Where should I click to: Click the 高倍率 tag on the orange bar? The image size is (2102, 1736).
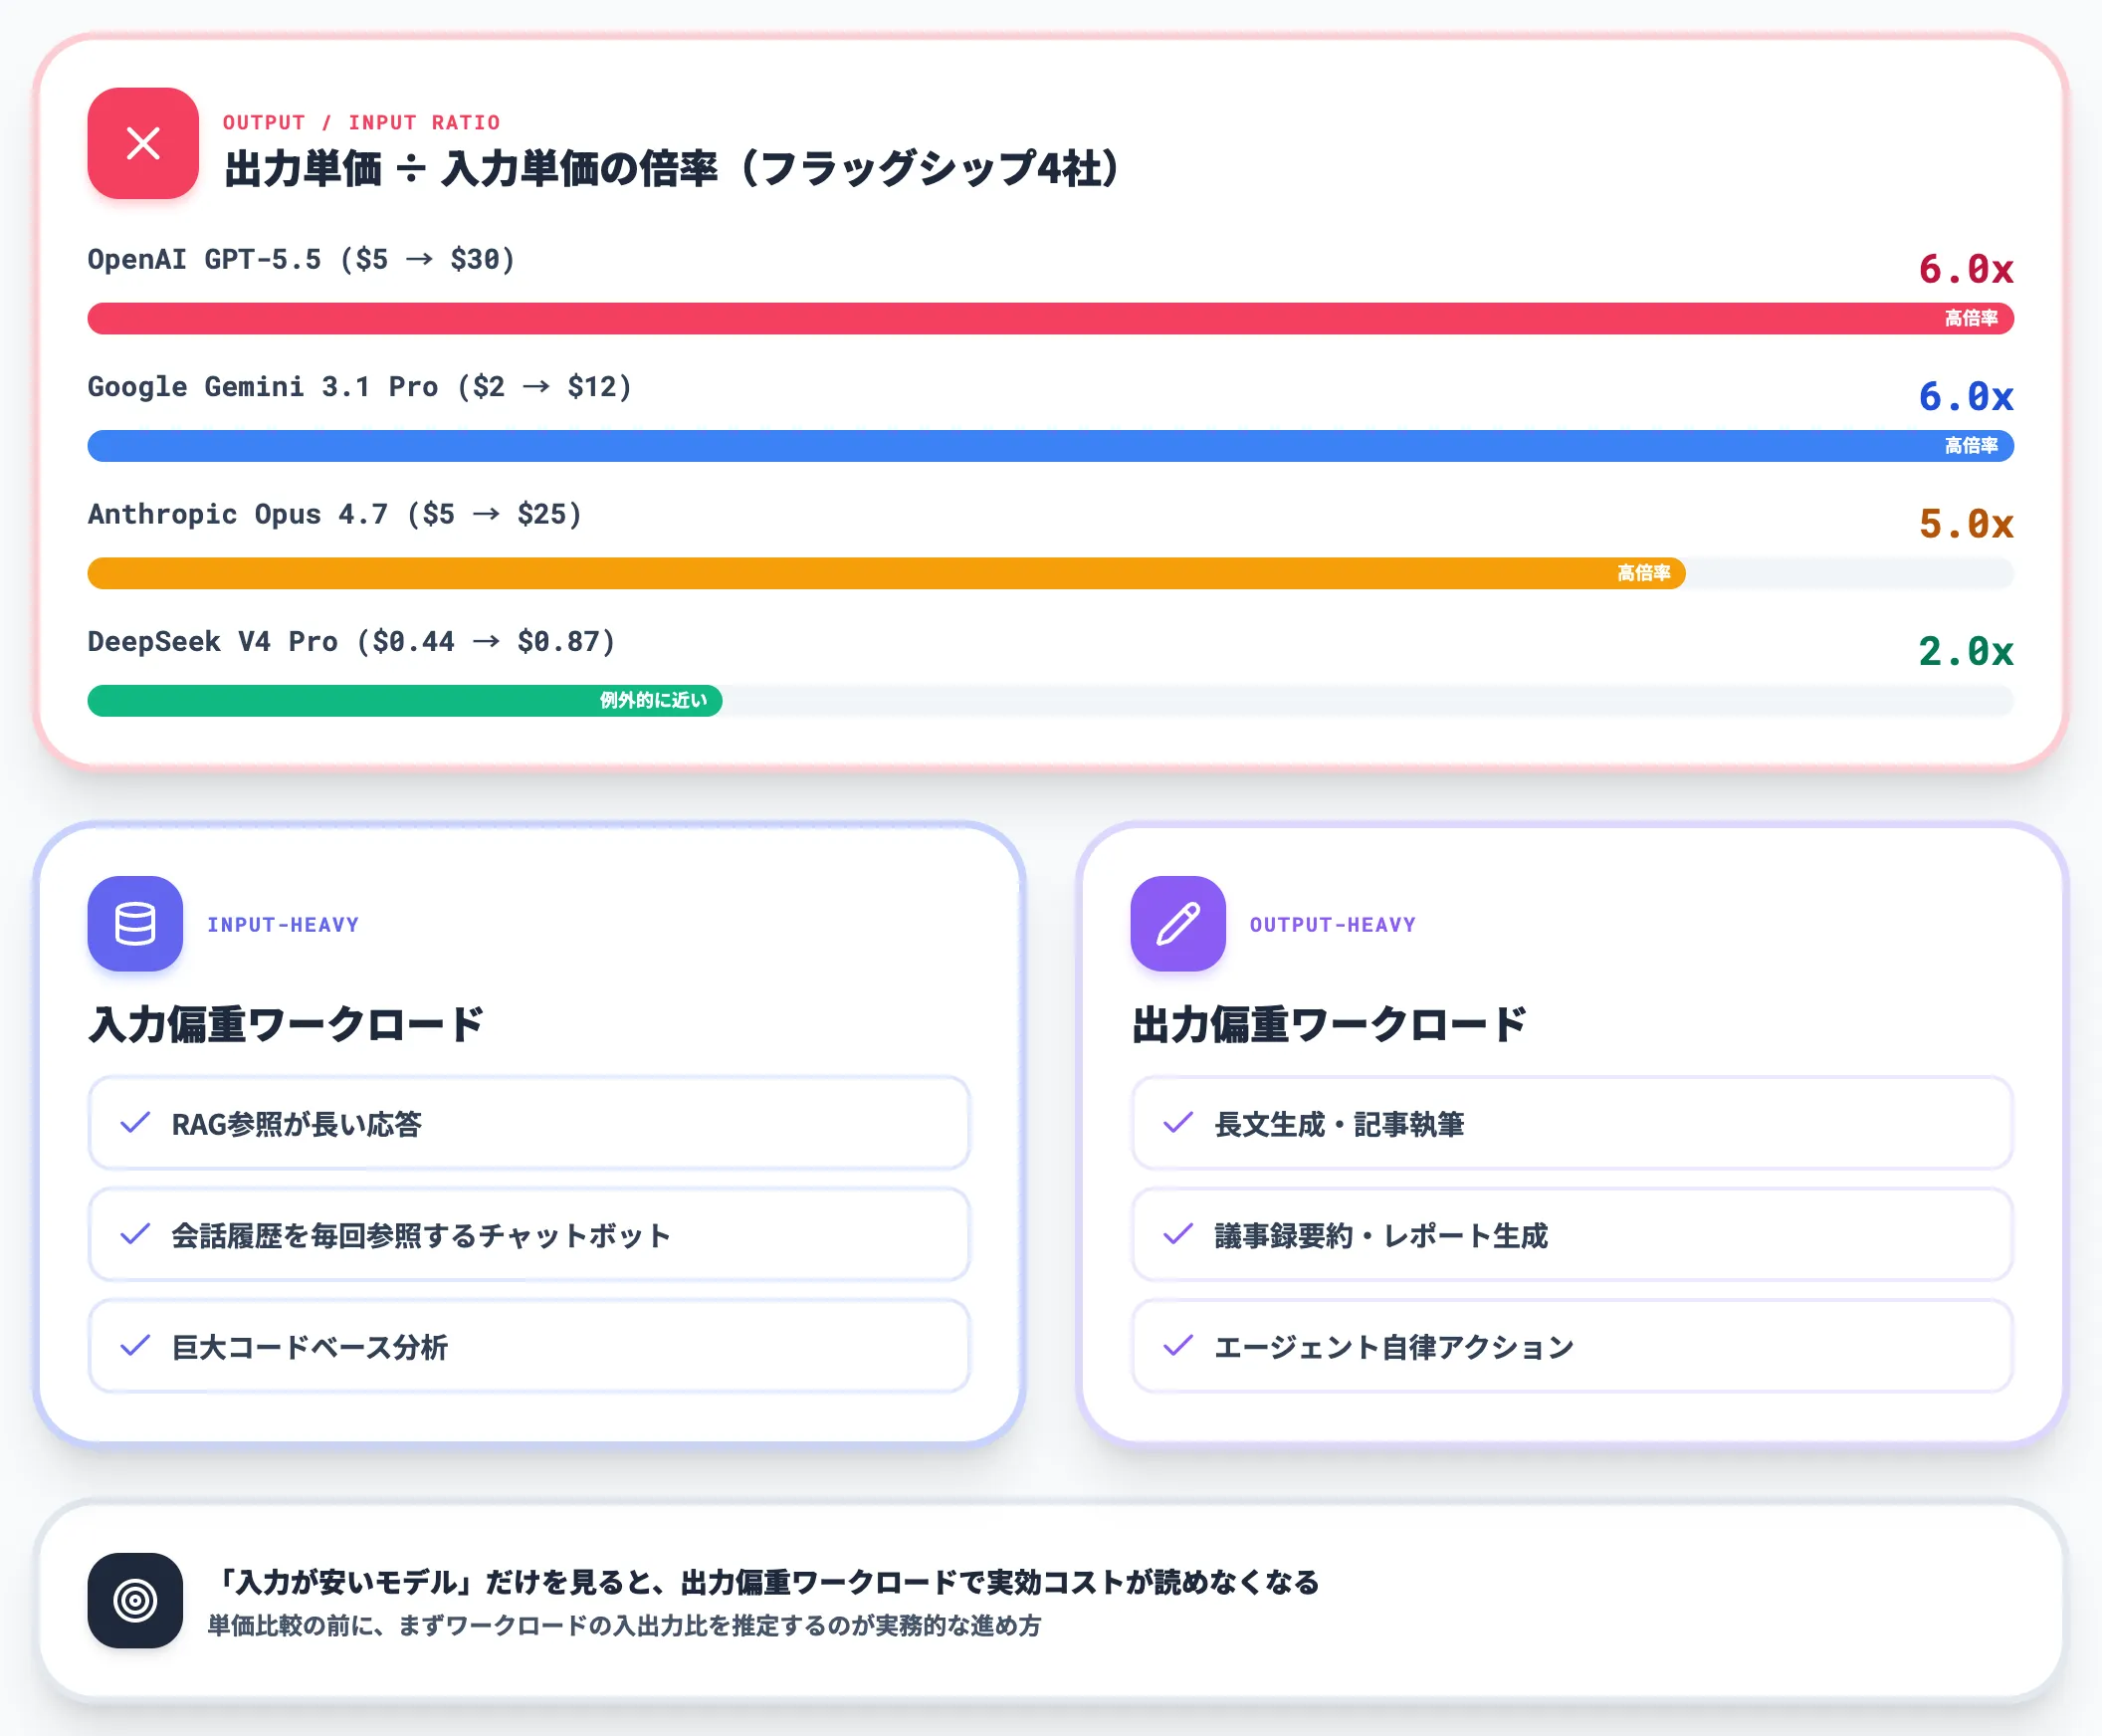tap(1644, 573)
